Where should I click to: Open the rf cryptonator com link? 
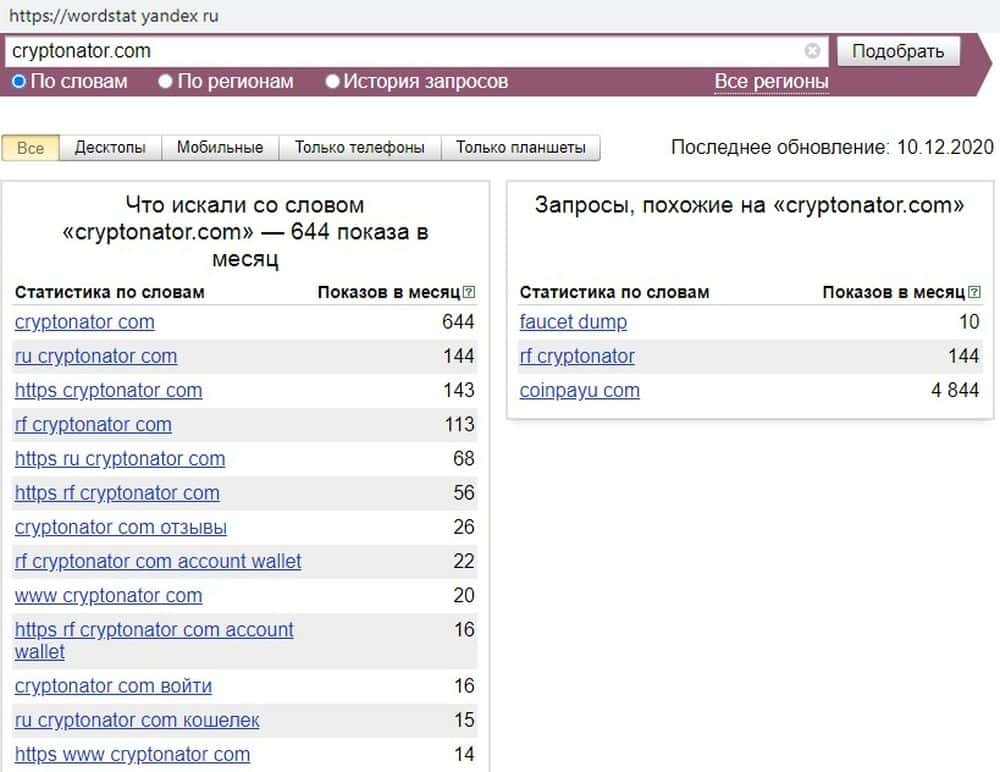[93, 424]
